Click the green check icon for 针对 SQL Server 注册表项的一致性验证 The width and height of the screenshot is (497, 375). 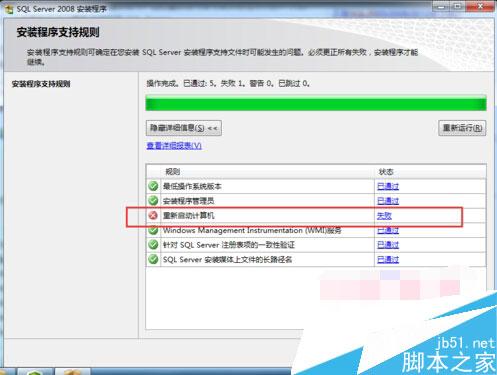pyautogui.click(x=153, y=245)
